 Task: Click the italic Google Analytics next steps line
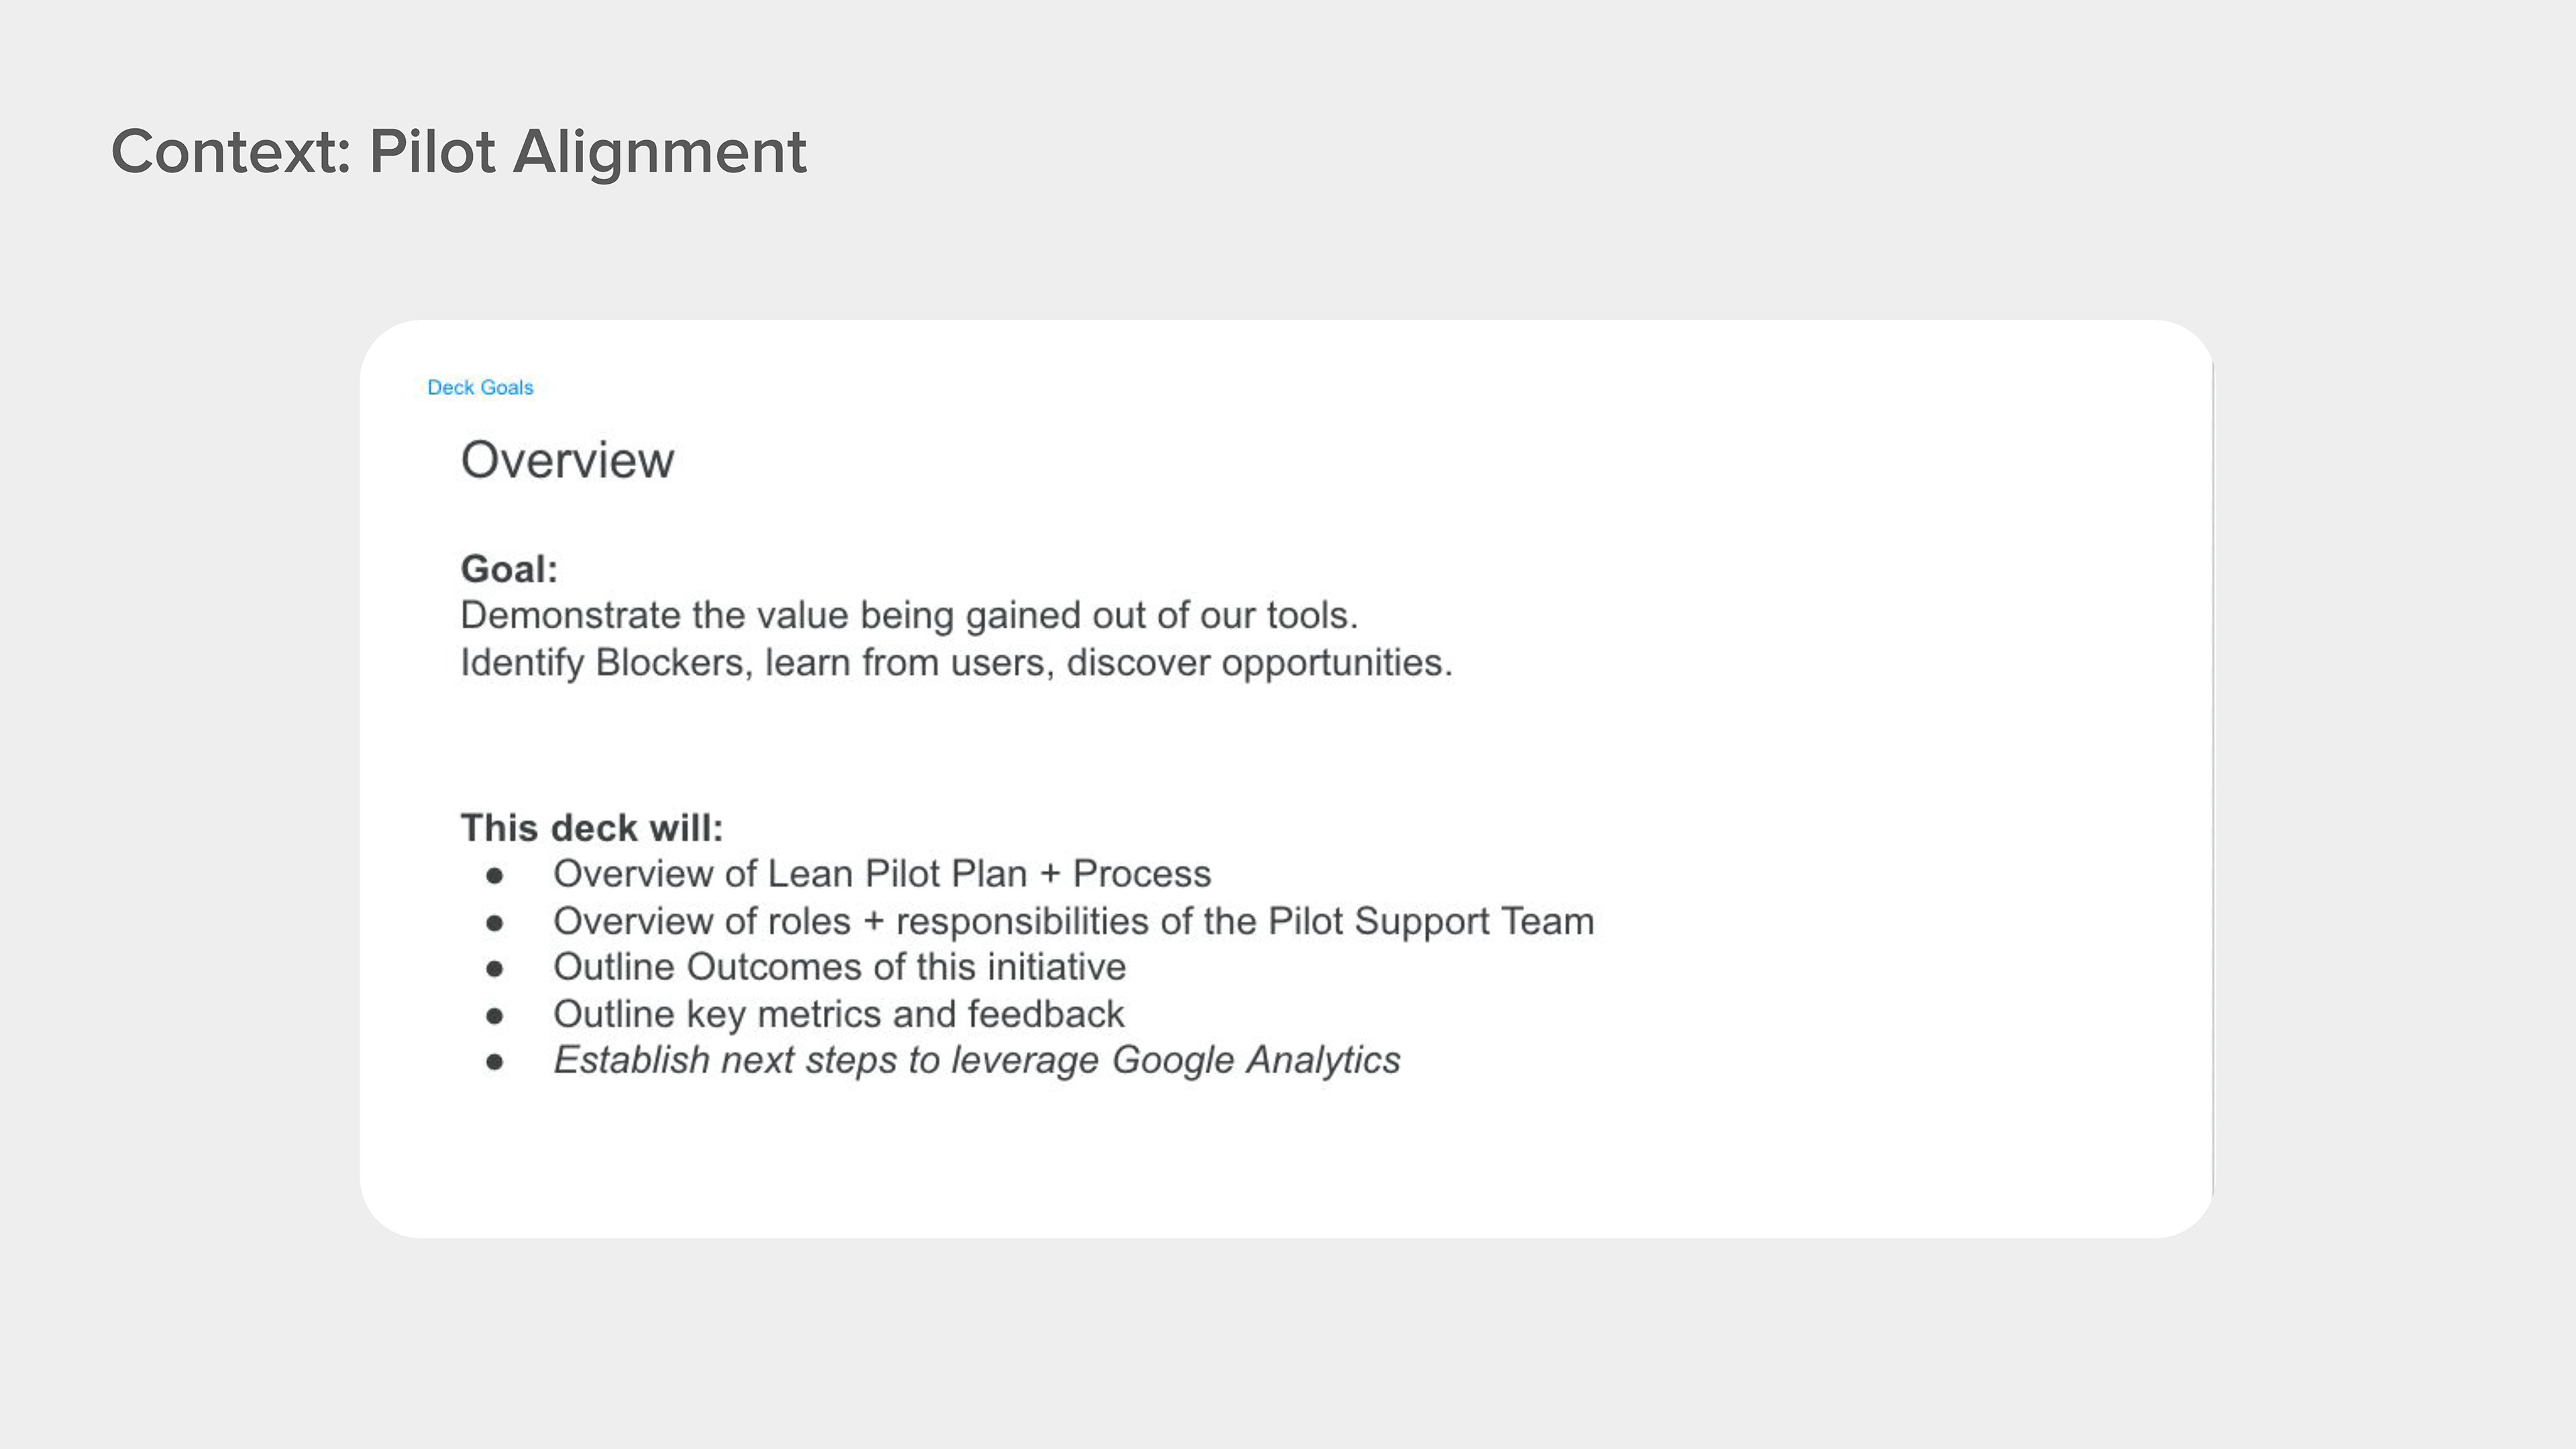click(976, 1060)
